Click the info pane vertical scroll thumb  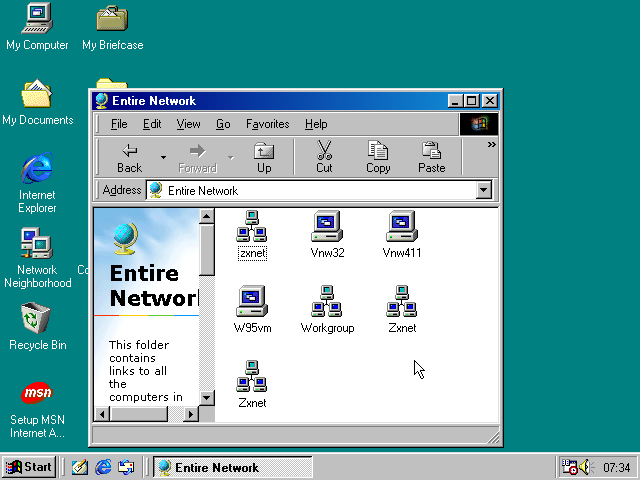pos(207,249)
